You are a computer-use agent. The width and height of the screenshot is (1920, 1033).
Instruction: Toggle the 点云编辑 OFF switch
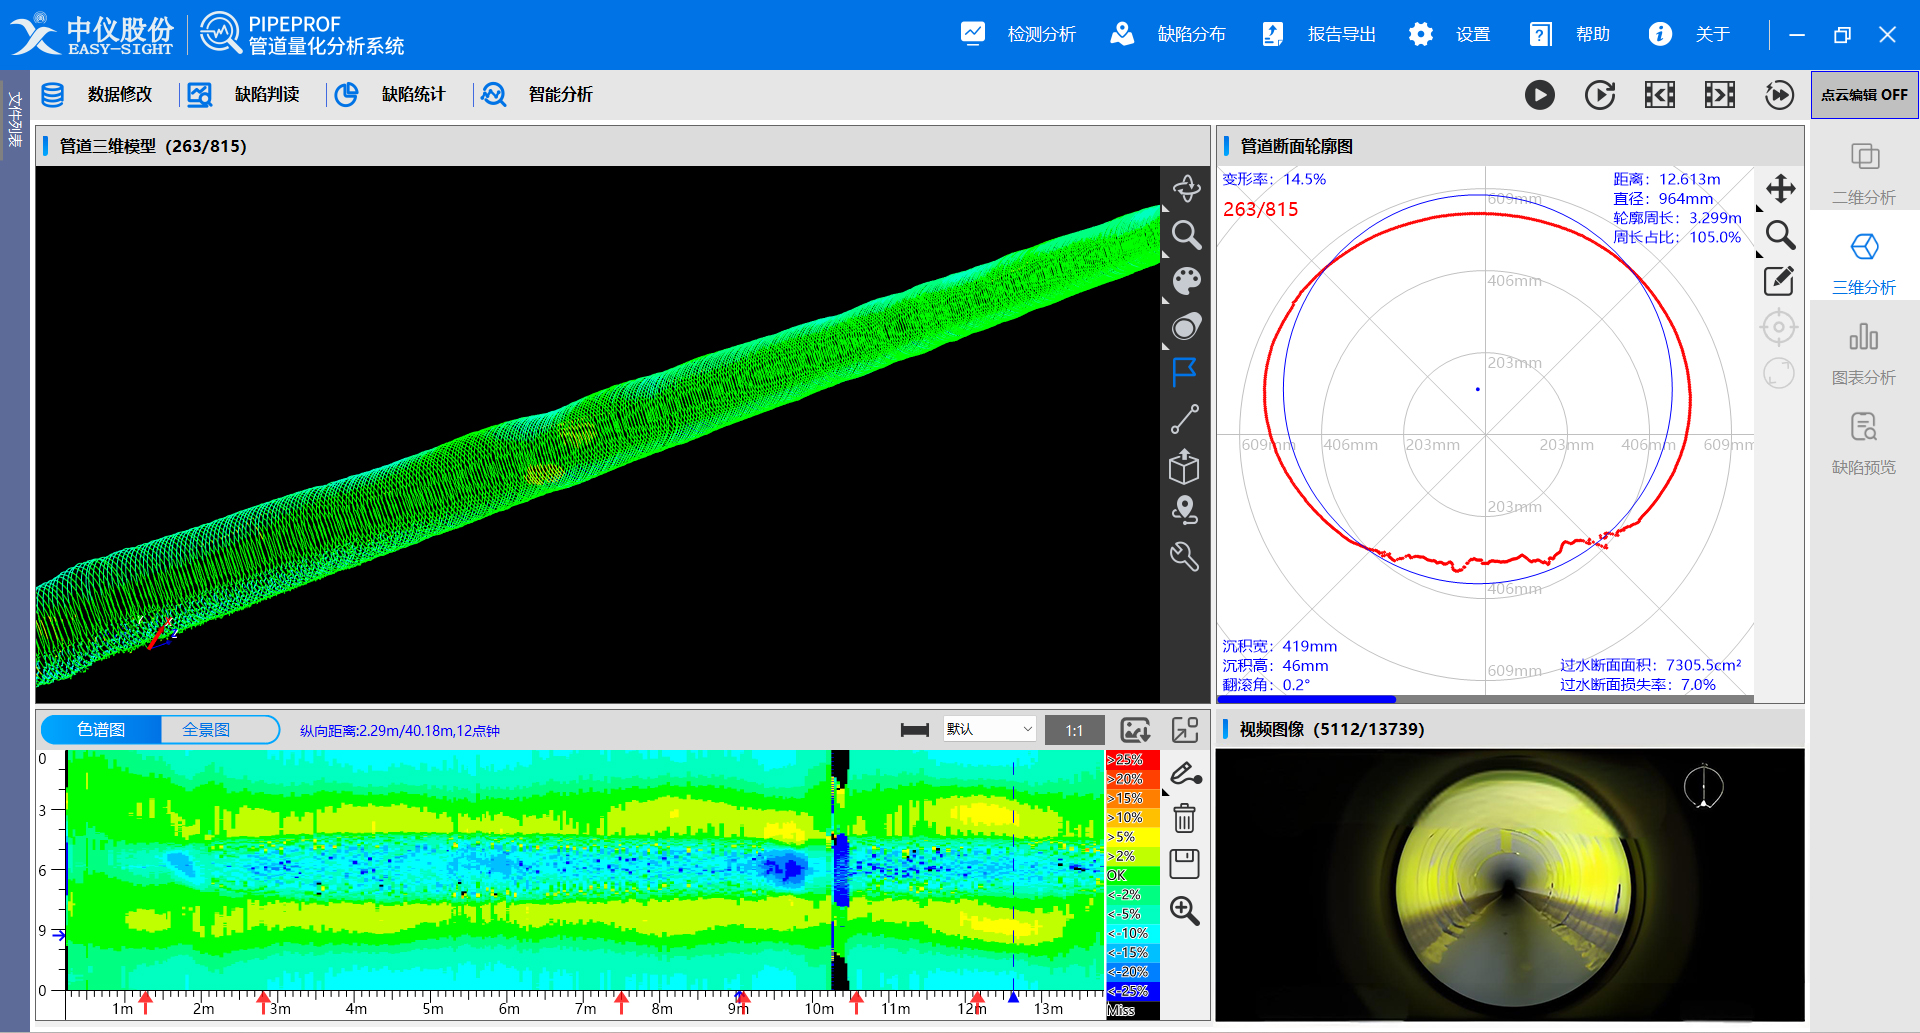1864,95
